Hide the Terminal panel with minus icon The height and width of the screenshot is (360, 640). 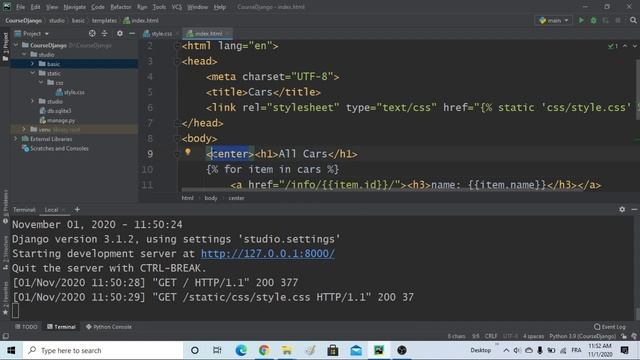point(634,209)
